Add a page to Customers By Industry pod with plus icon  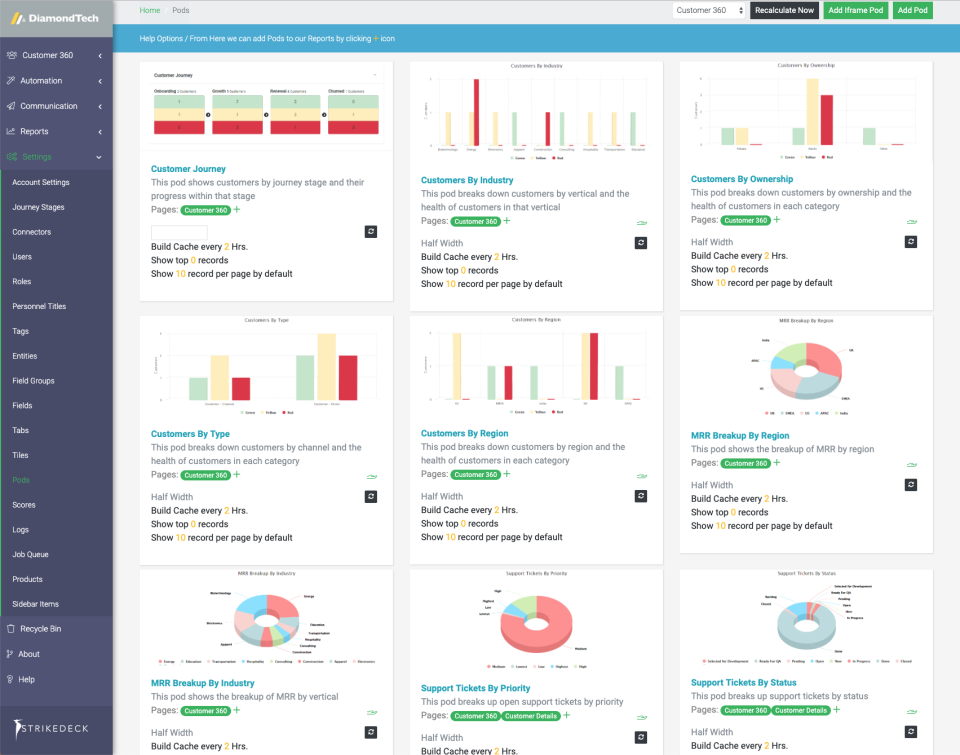(x=507, y=220)
